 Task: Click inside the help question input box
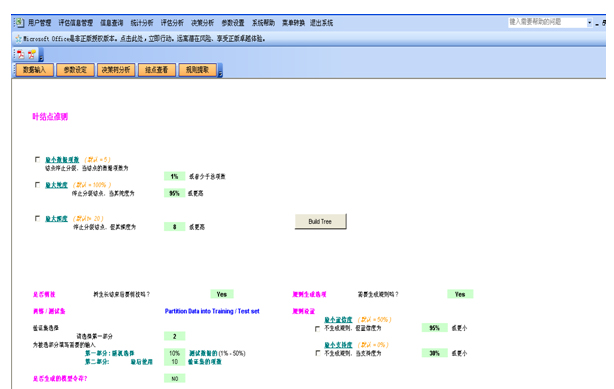coord(547,22)
